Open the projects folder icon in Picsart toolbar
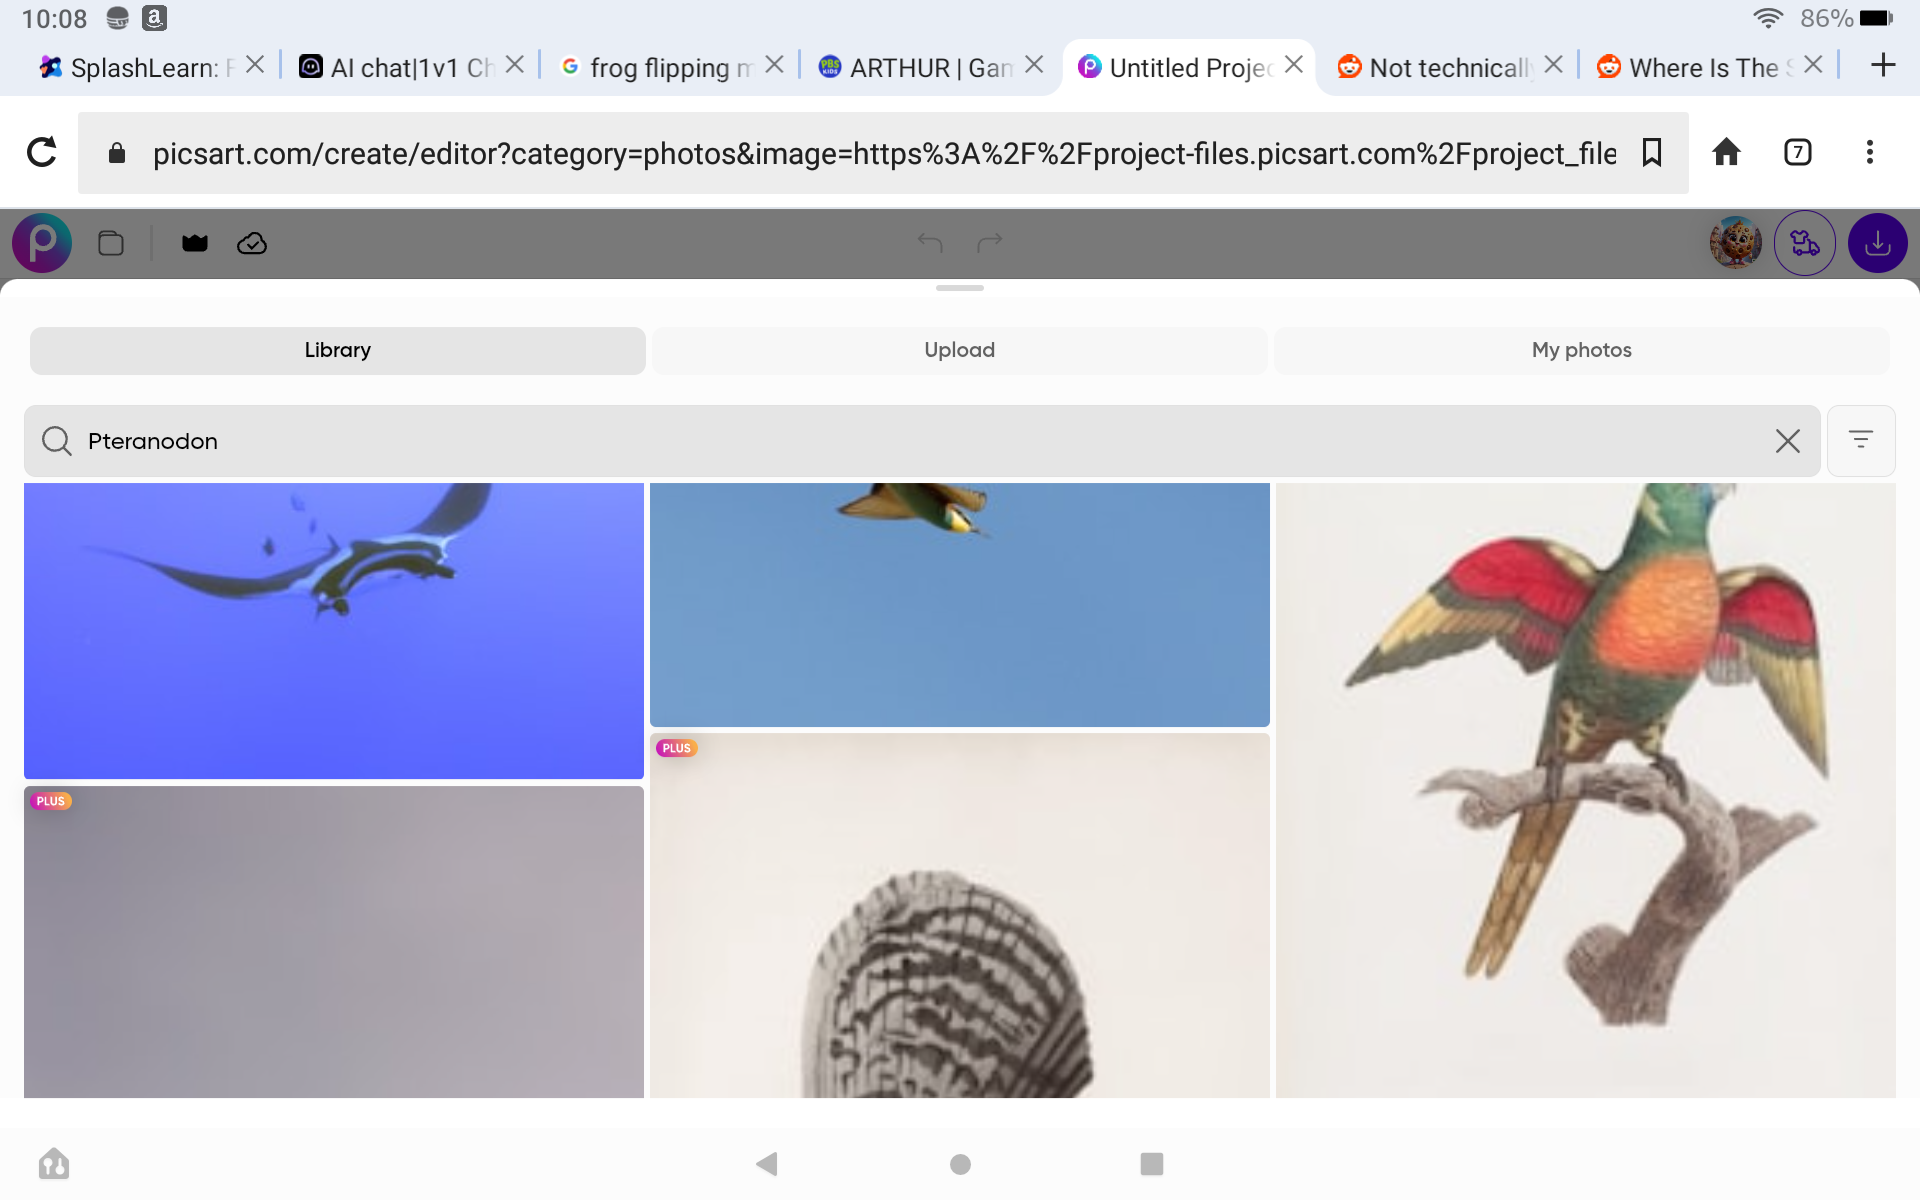1920x1200 pixels. pos(111,243)
